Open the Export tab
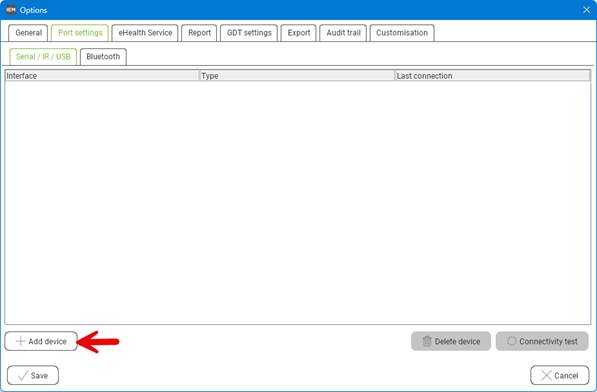 (x=298, y=33)
